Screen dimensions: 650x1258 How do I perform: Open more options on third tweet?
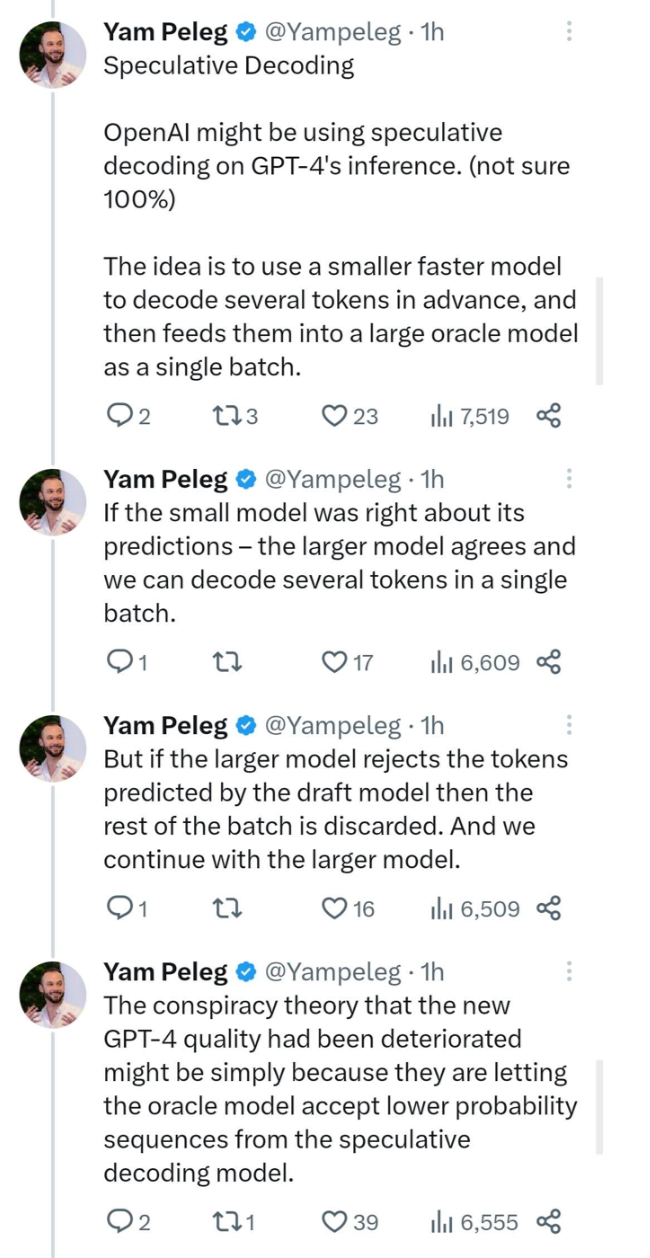(569, 724)
